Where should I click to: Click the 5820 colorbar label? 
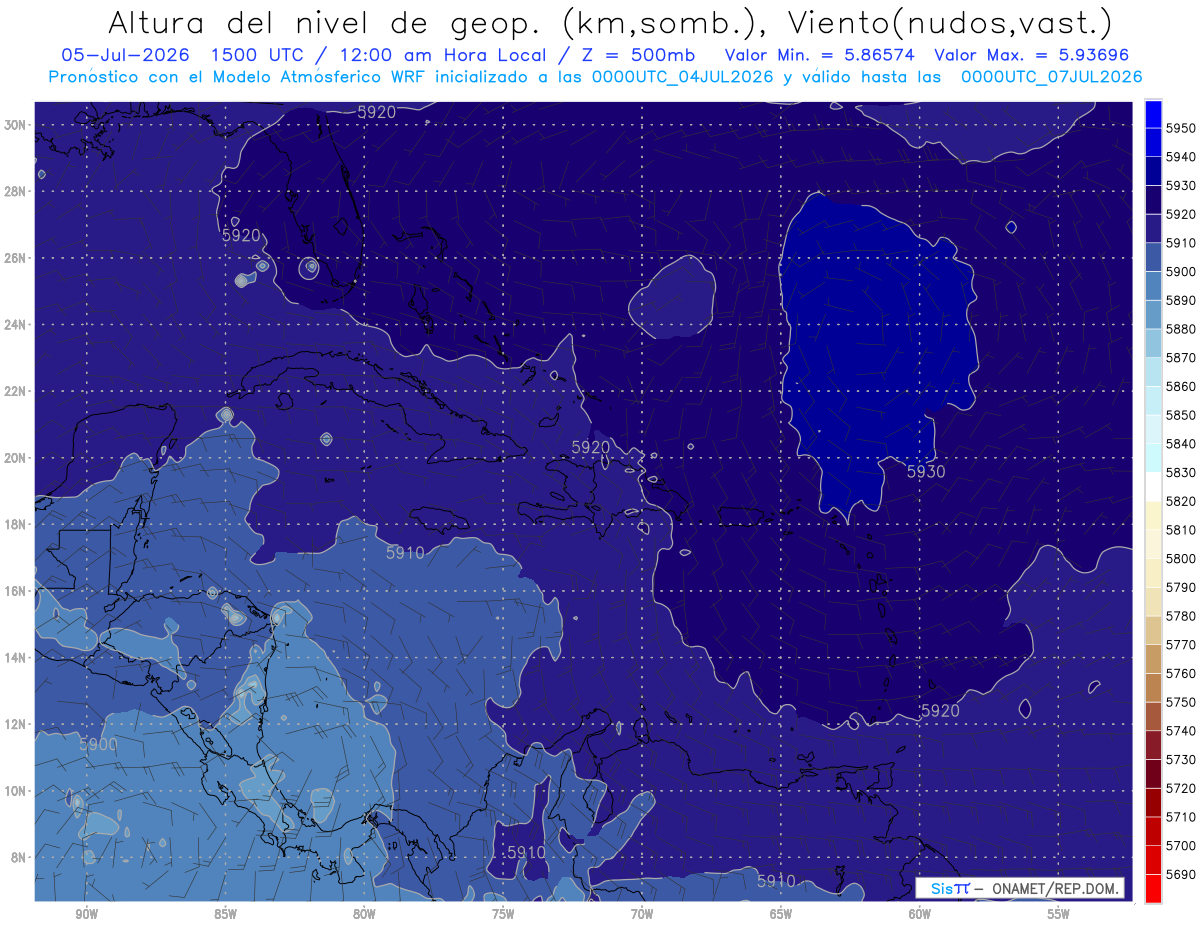point(1182,501)
